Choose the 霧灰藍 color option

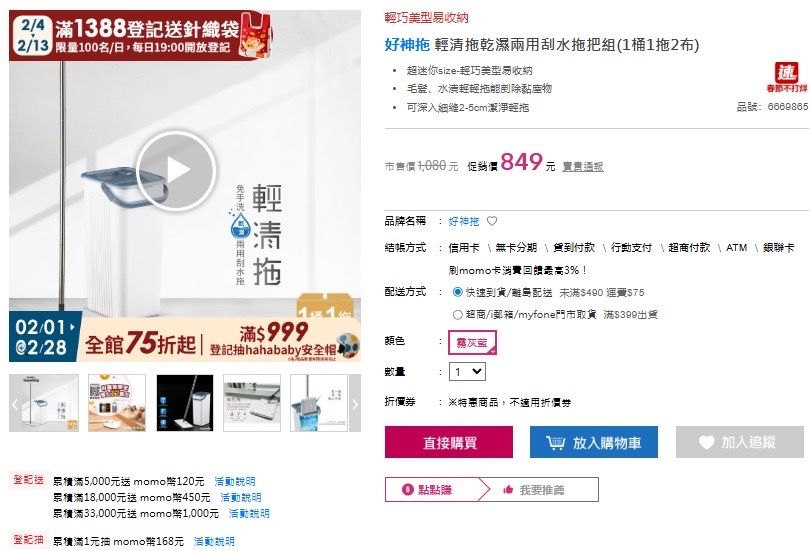(472, 342)
